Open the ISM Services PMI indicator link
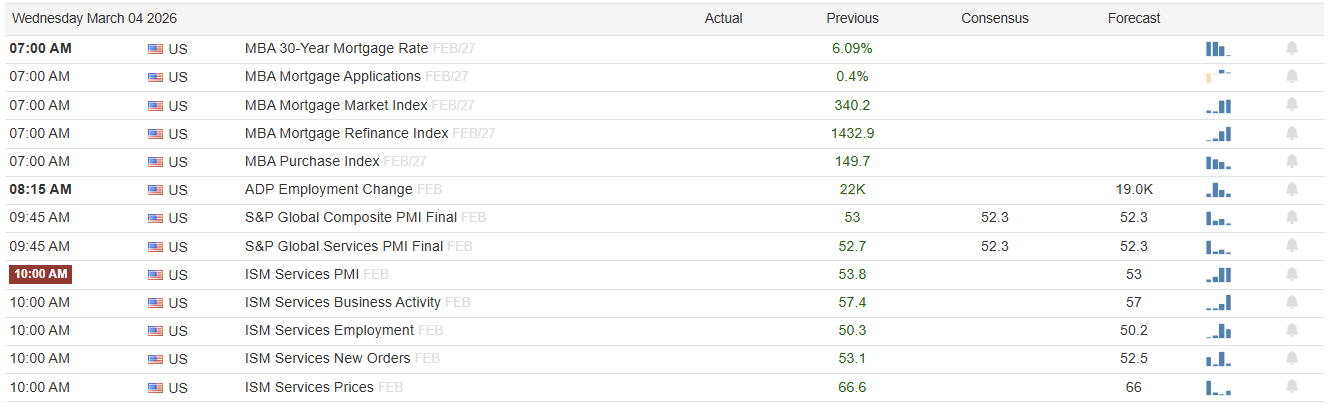This screenshot has height=404, width=1337. [x=301, y=274]
